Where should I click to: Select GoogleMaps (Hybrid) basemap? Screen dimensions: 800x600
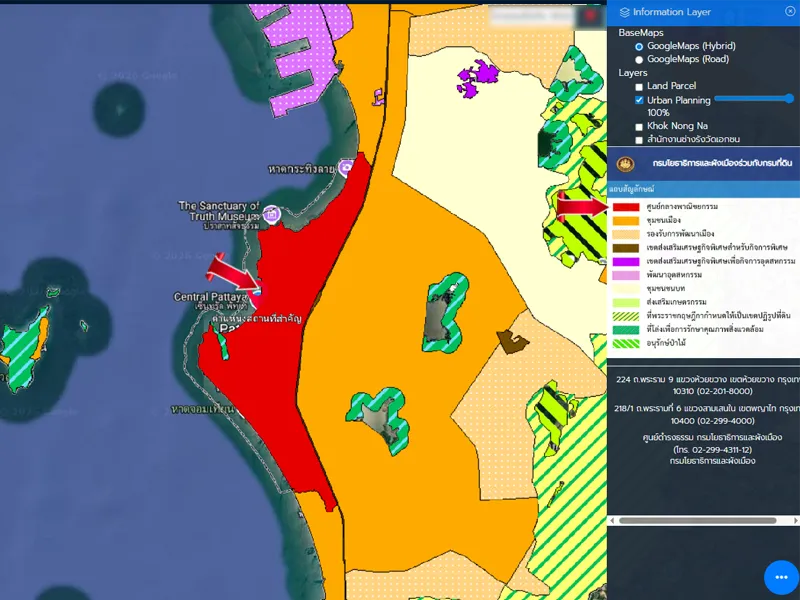[639, 47]
